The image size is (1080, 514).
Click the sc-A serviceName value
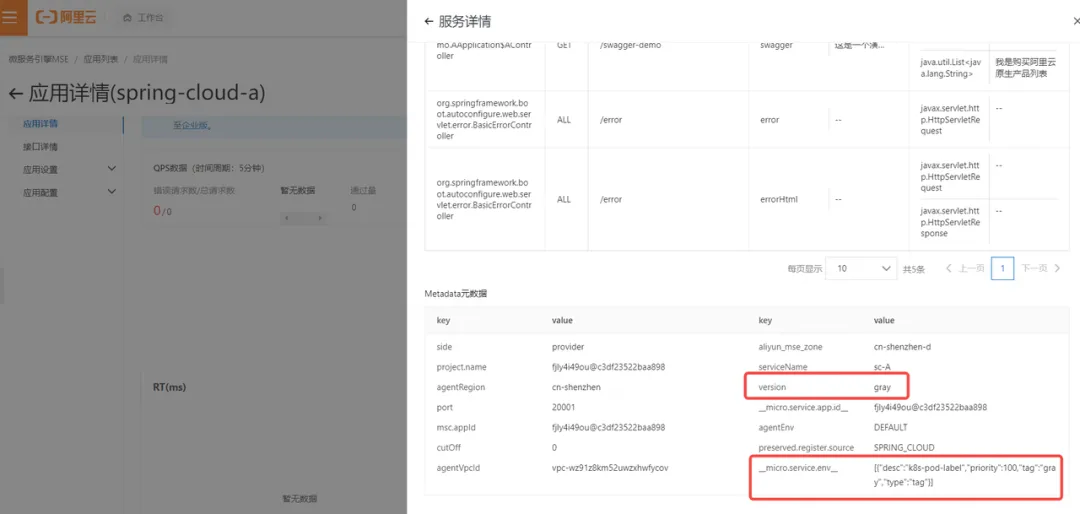[882, 367]
